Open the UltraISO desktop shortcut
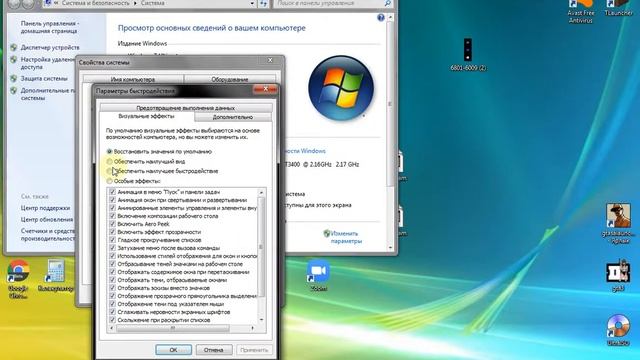Image resolution: width=640 pixels, height=360 pixels. tap(618, 331)
